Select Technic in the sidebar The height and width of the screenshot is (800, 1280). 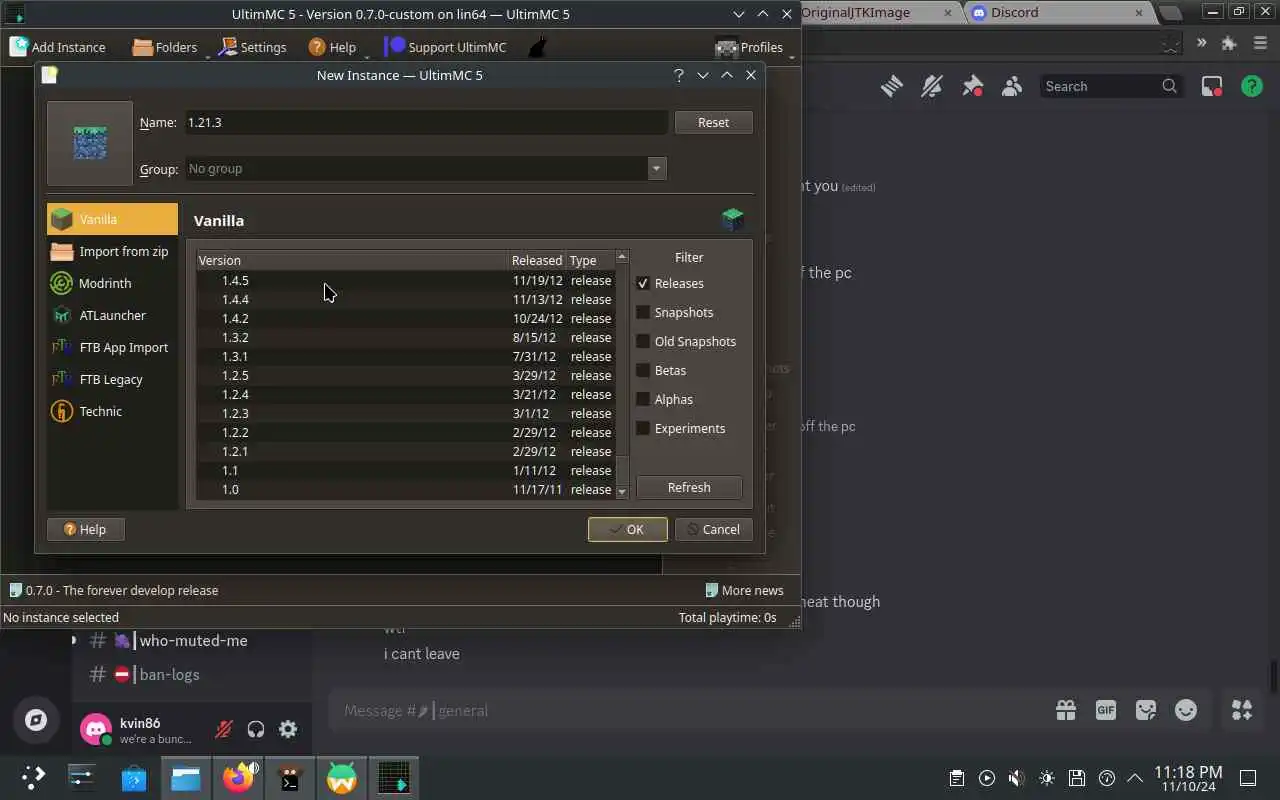[112, 411]
